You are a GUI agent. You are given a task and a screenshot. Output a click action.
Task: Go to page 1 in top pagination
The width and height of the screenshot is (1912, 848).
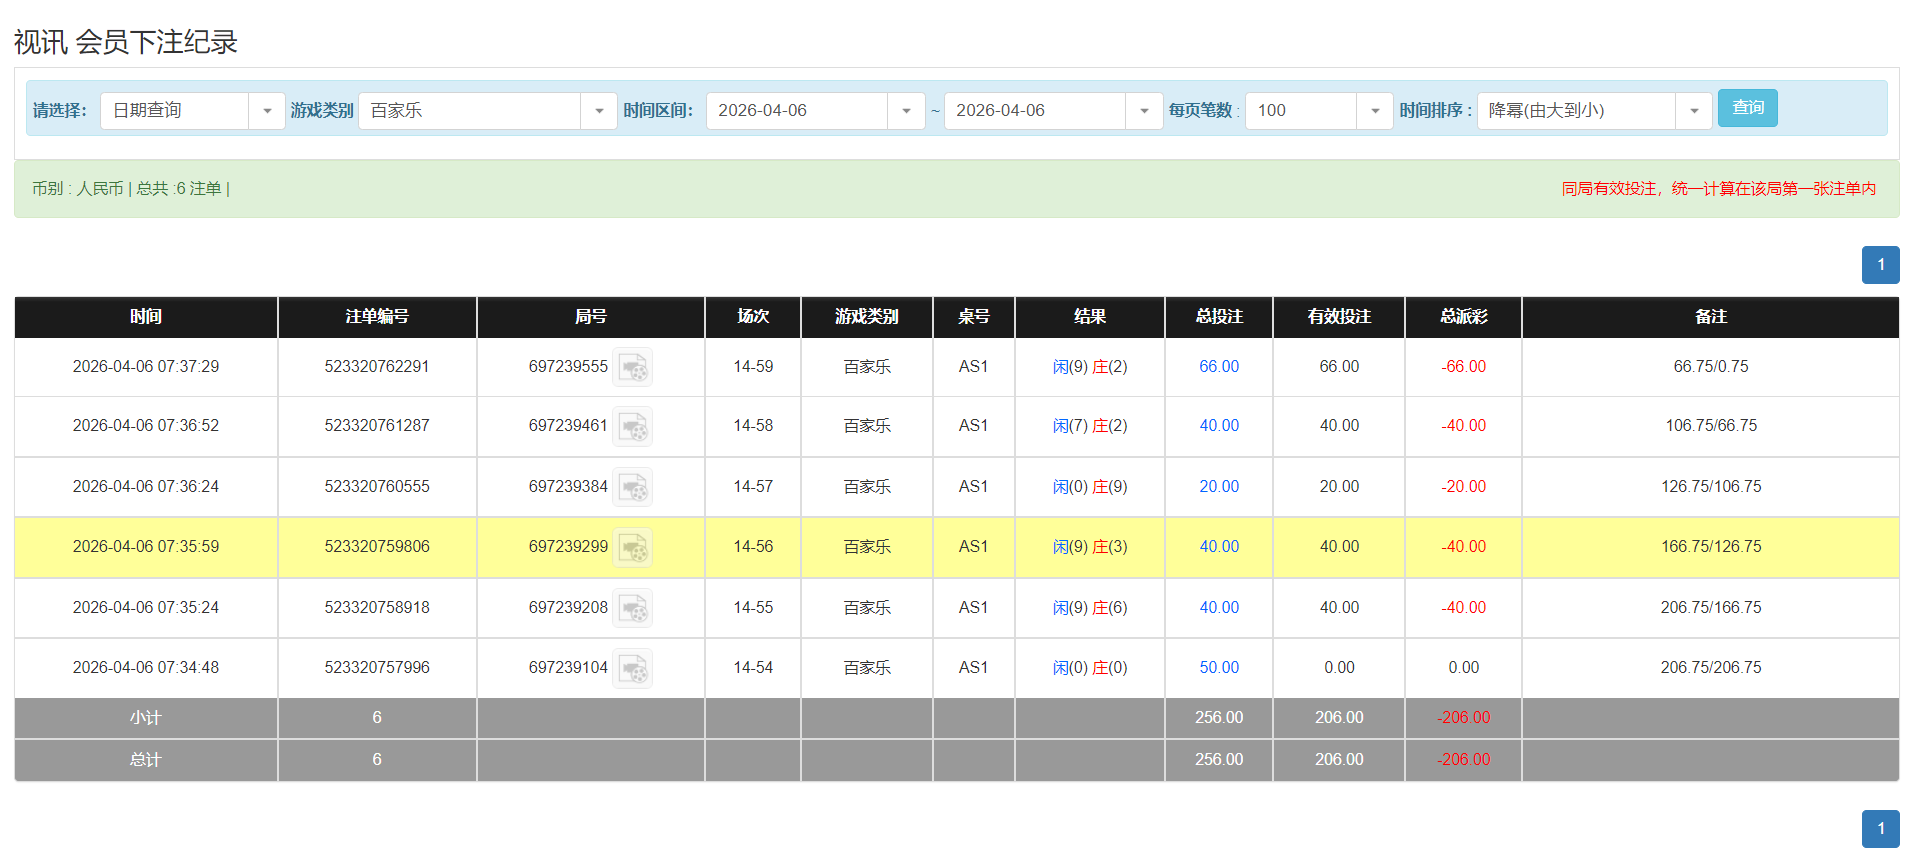[1880, 265]
